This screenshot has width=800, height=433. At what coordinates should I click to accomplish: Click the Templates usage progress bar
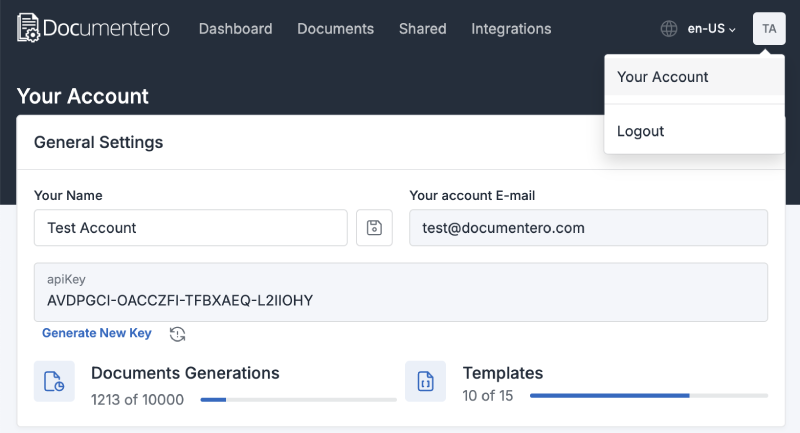click(649, 396)
